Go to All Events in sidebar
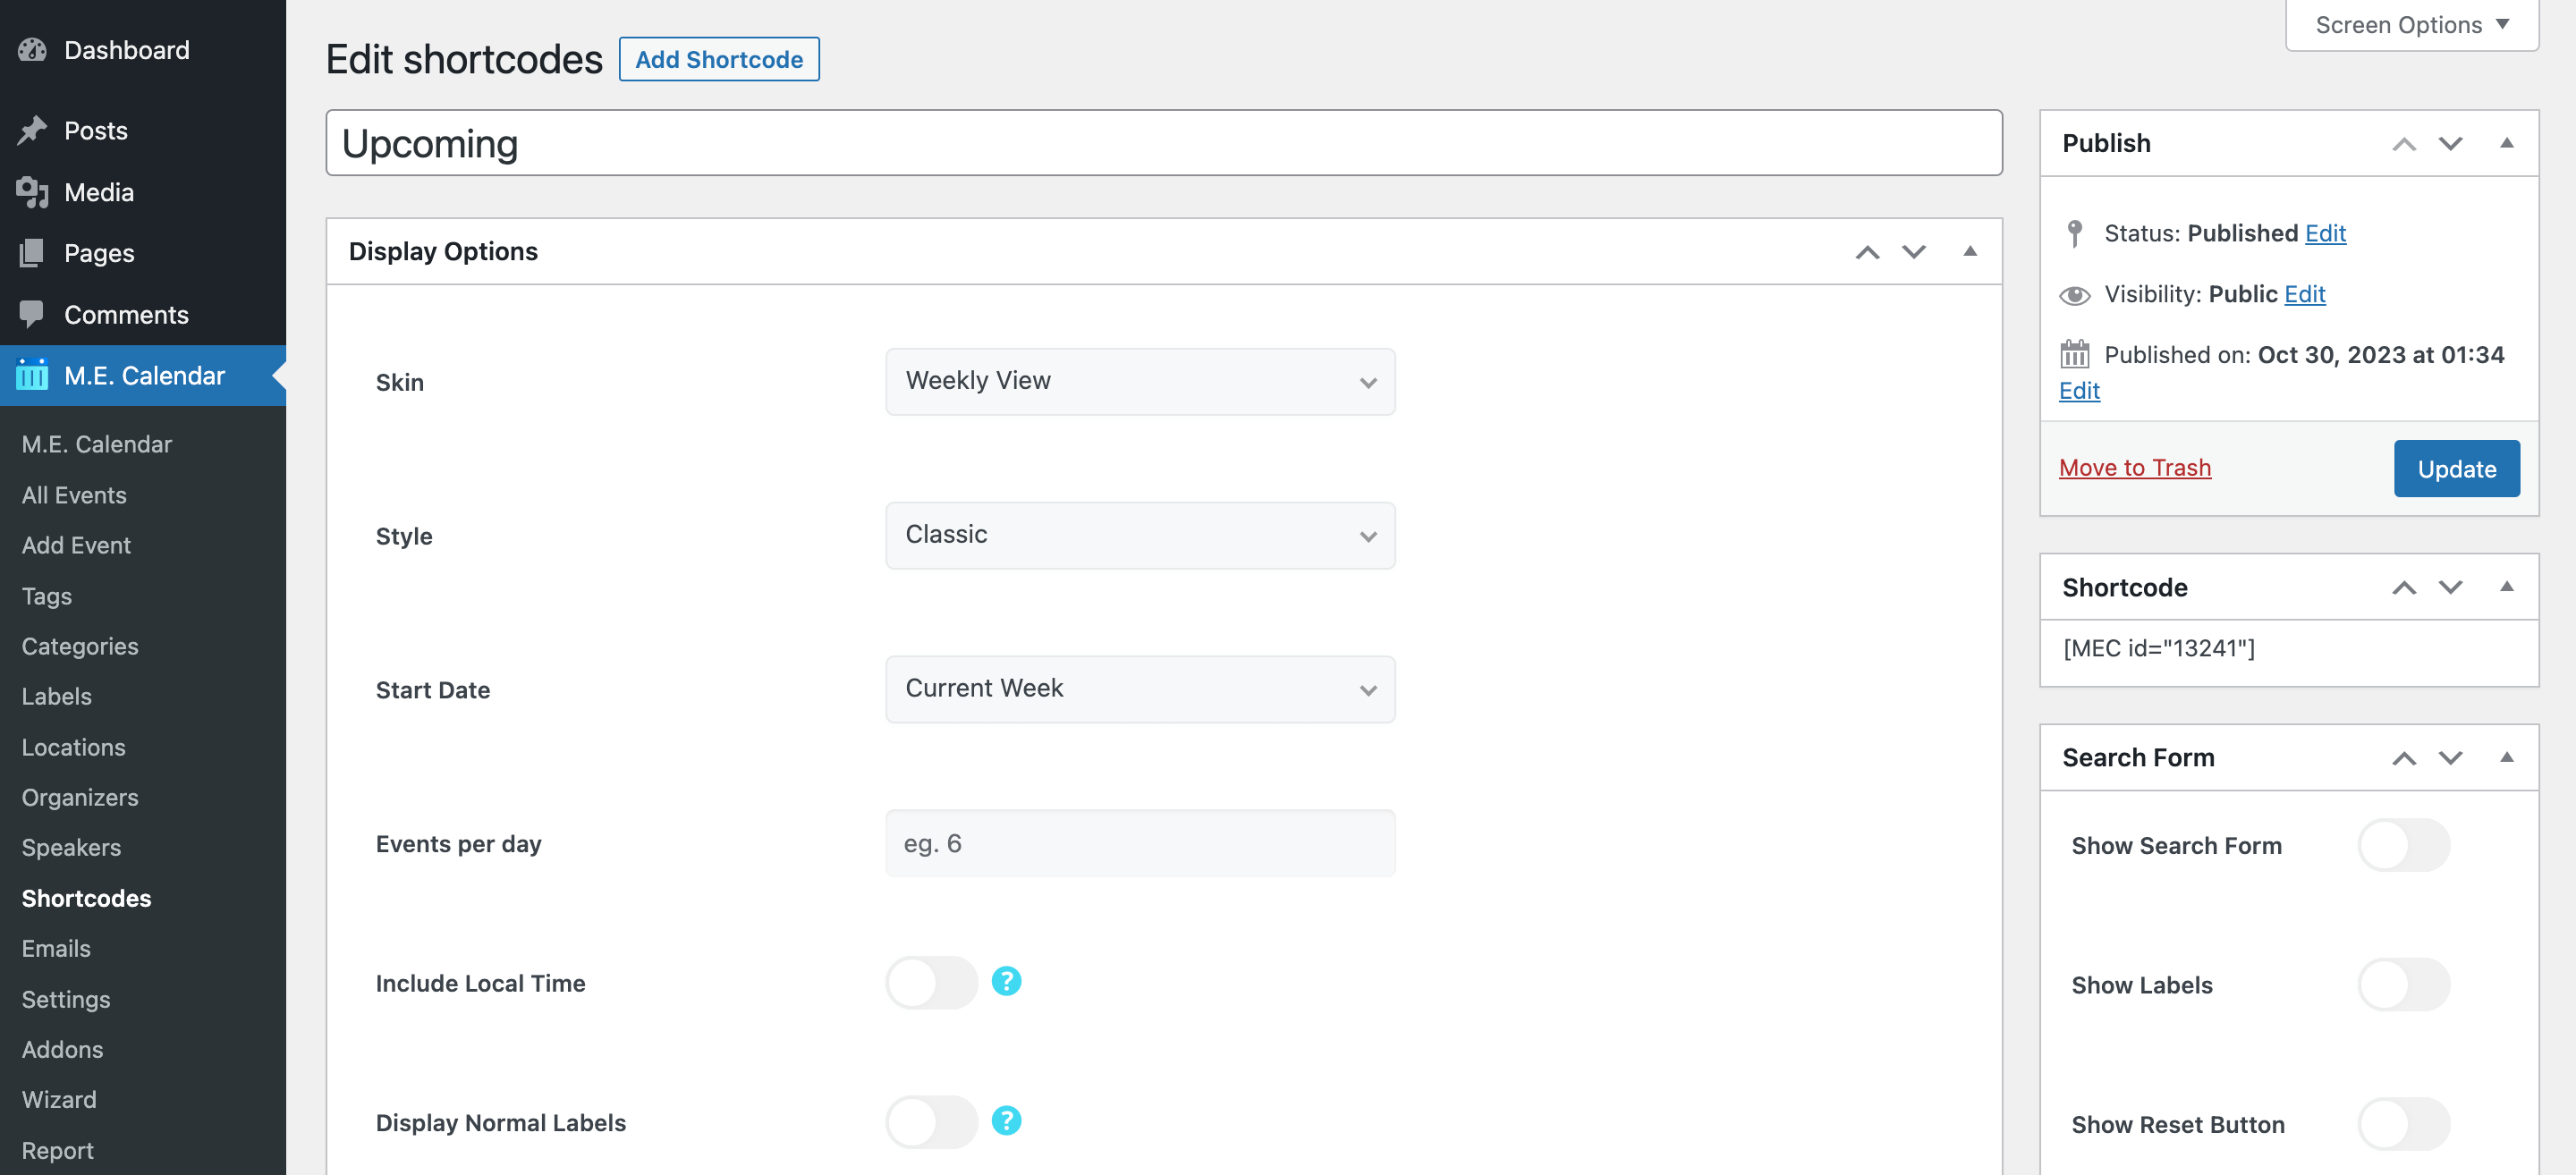Screen dimensions: 2576x1175 tap(74, 495)
